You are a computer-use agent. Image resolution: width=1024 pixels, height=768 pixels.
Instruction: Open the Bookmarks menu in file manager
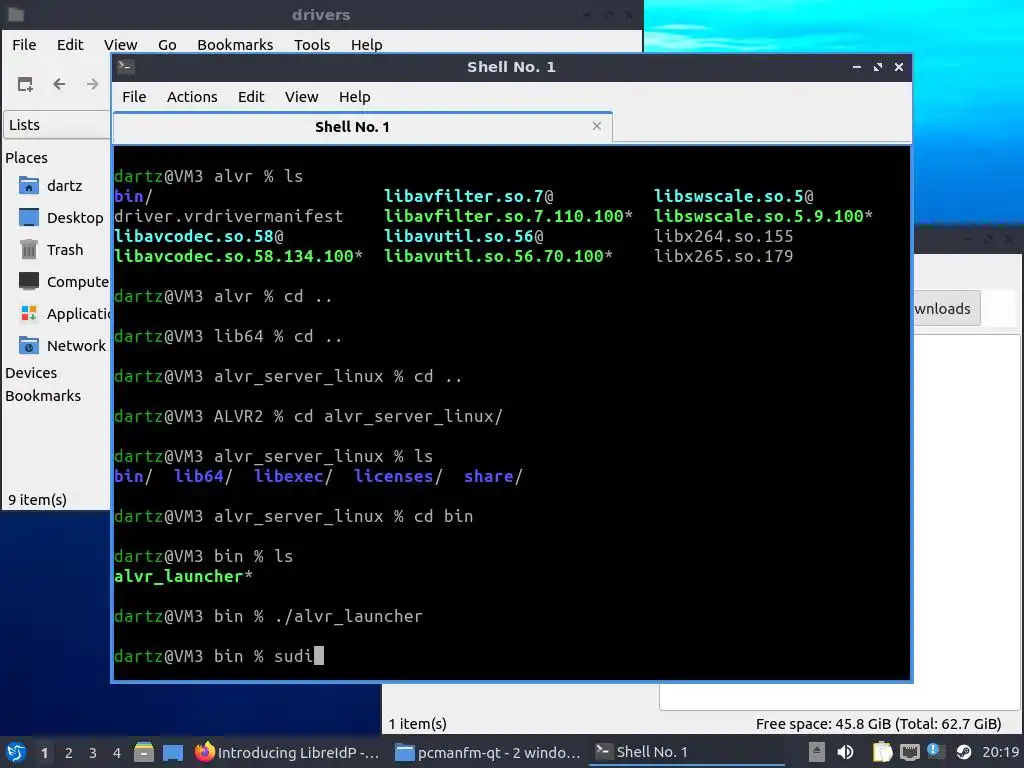pos(235,44)
